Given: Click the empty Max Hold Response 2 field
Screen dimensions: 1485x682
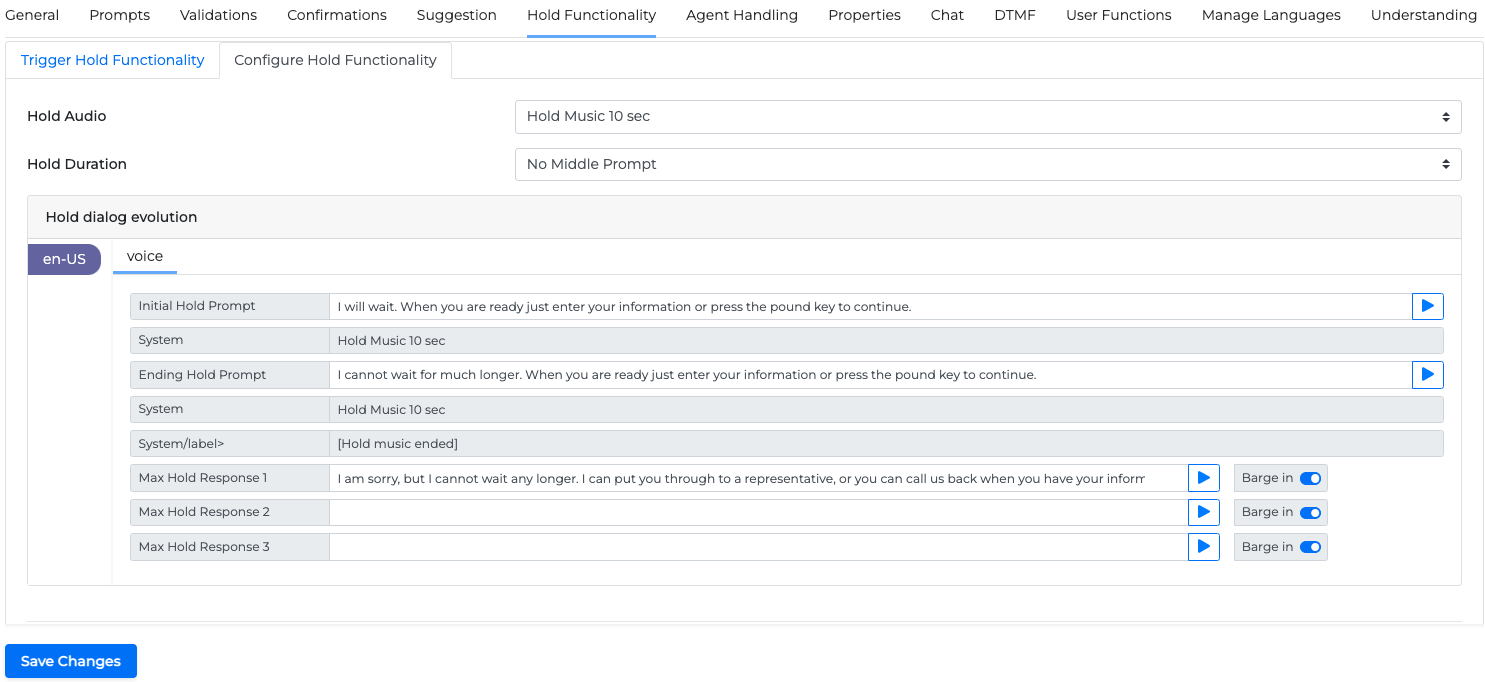Looking at the screenshot, I should [758, 512].
